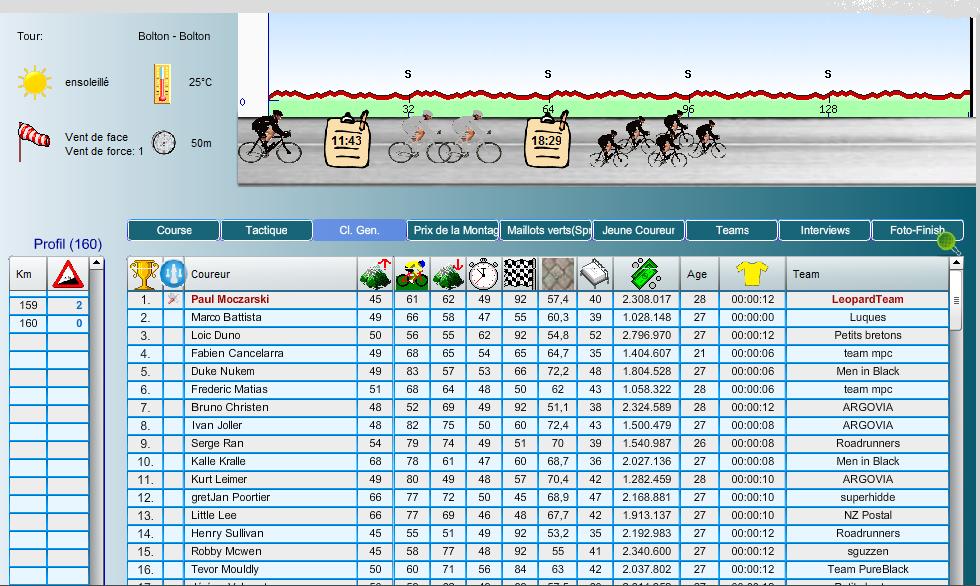980x586 pixels.
Task: Sort by checkered flag sprint column
Action: [x=520, y=273]
